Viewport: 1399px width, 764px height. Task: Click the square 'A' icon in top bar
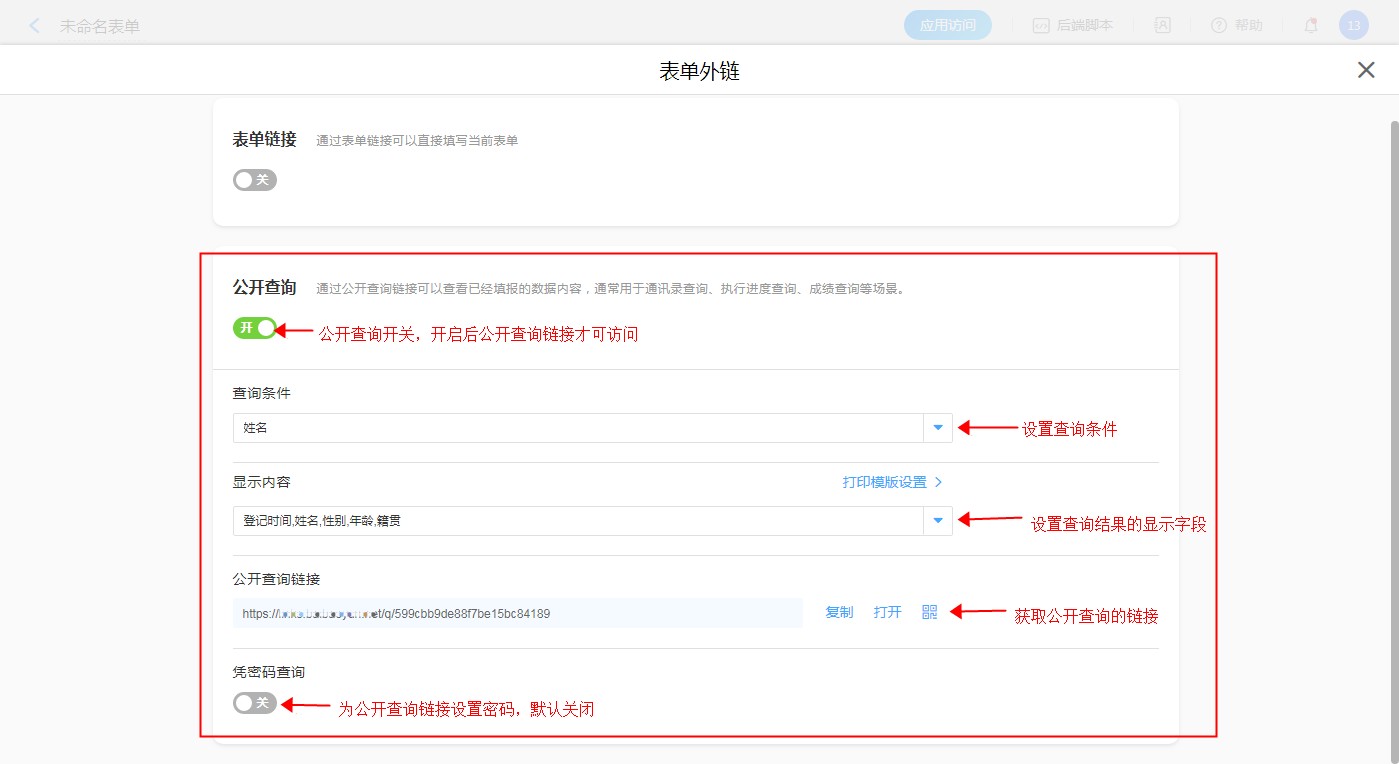point(1163,26)
